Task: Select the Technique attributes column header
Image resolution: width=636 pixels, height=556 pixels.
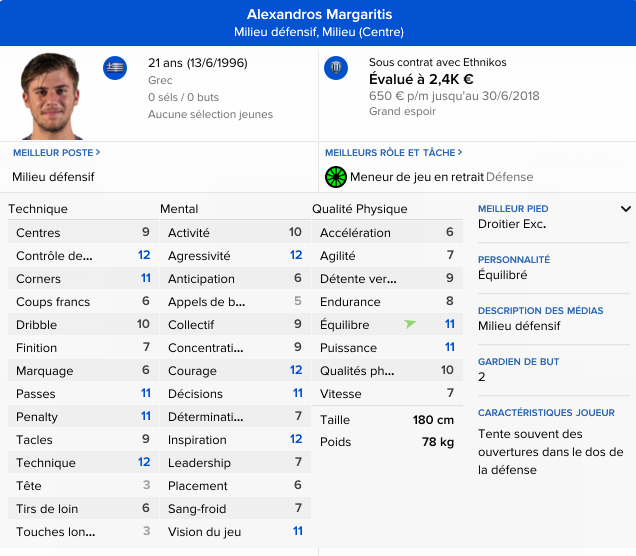Action: tap(38, 209)
